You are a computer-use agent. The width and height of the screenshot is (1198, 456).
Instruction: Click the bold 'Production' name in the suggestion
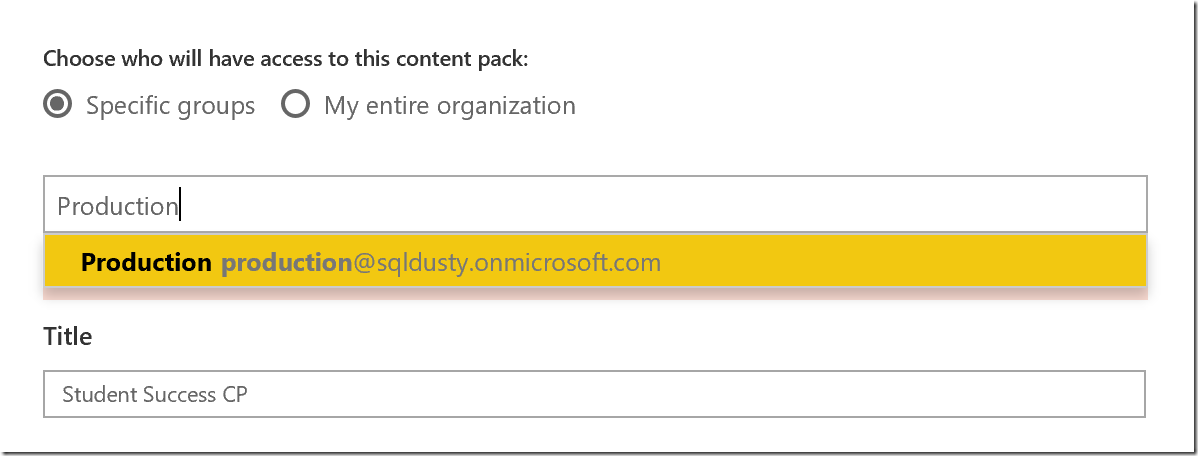[146, 263]
